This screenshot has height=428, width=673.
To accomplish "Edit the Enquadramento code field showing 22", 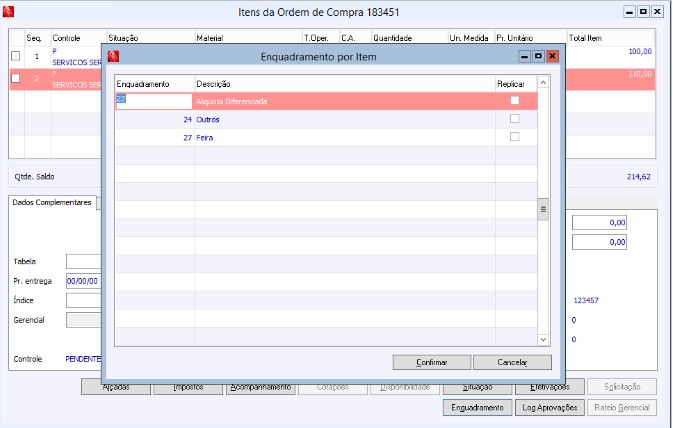I will pyautogui.click(x=154, y=101).
